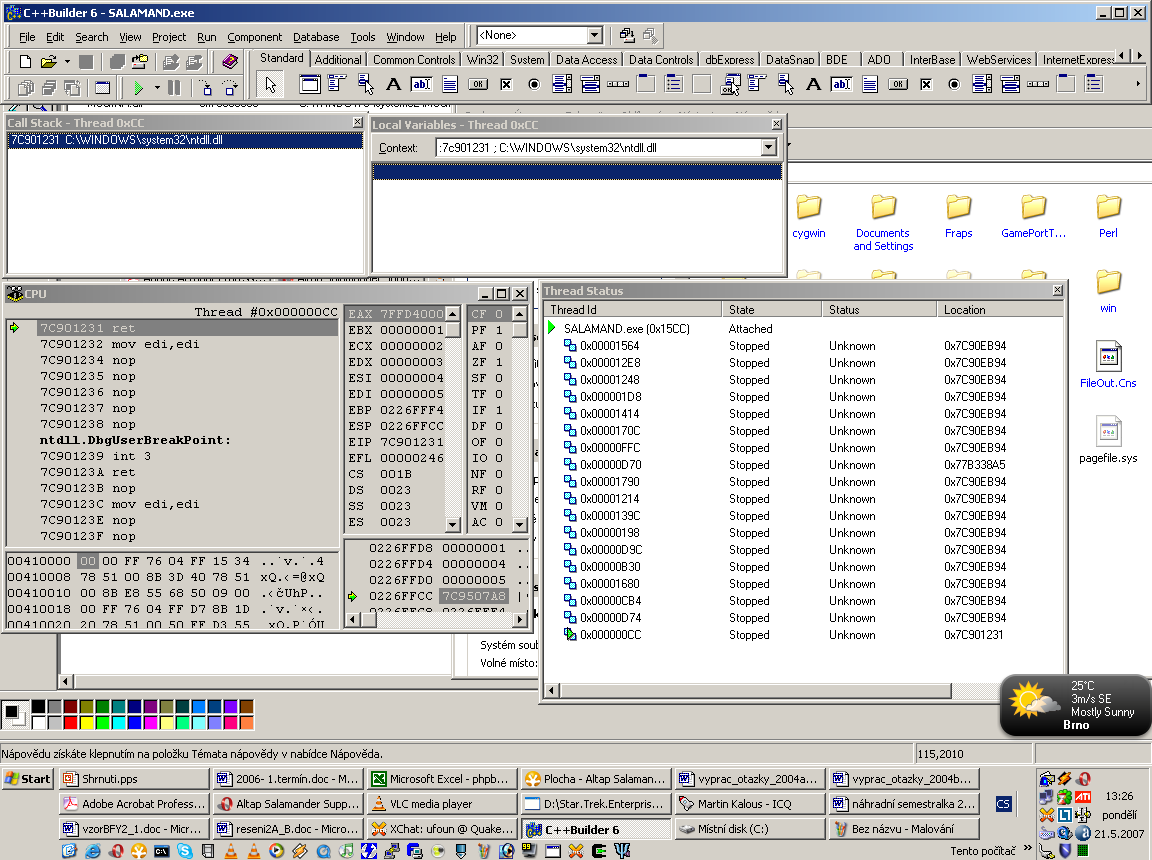Switch to VLC media player taskbar button
The image size is (1152, 860).
[441, 803]
